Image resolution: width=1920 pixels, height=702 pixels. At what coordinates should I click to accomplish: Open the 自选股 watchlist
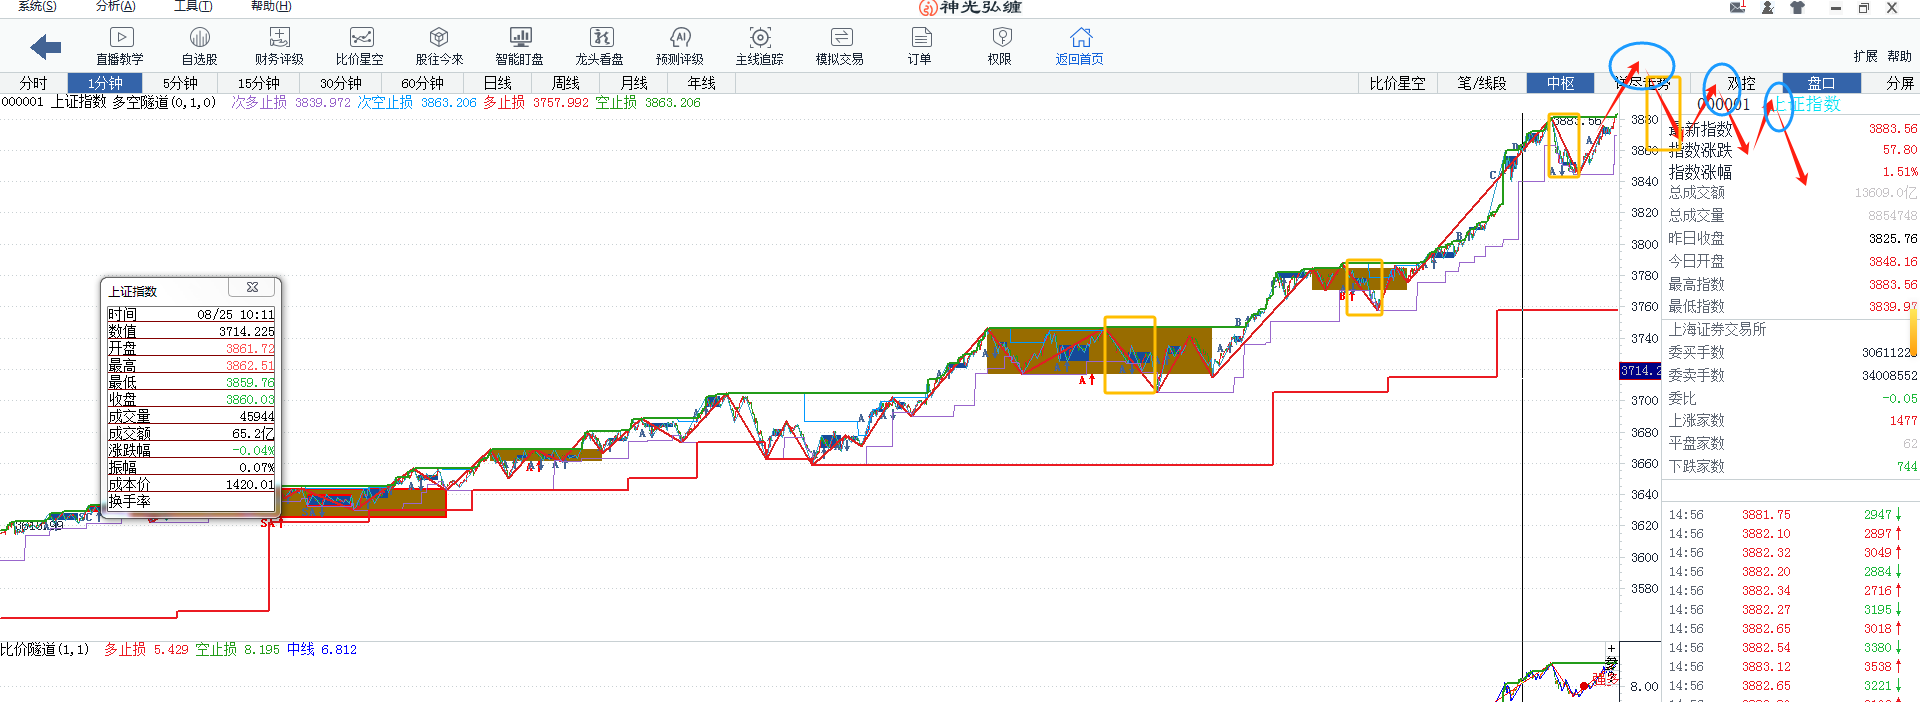pyautogui.click(x=199, y=46)
